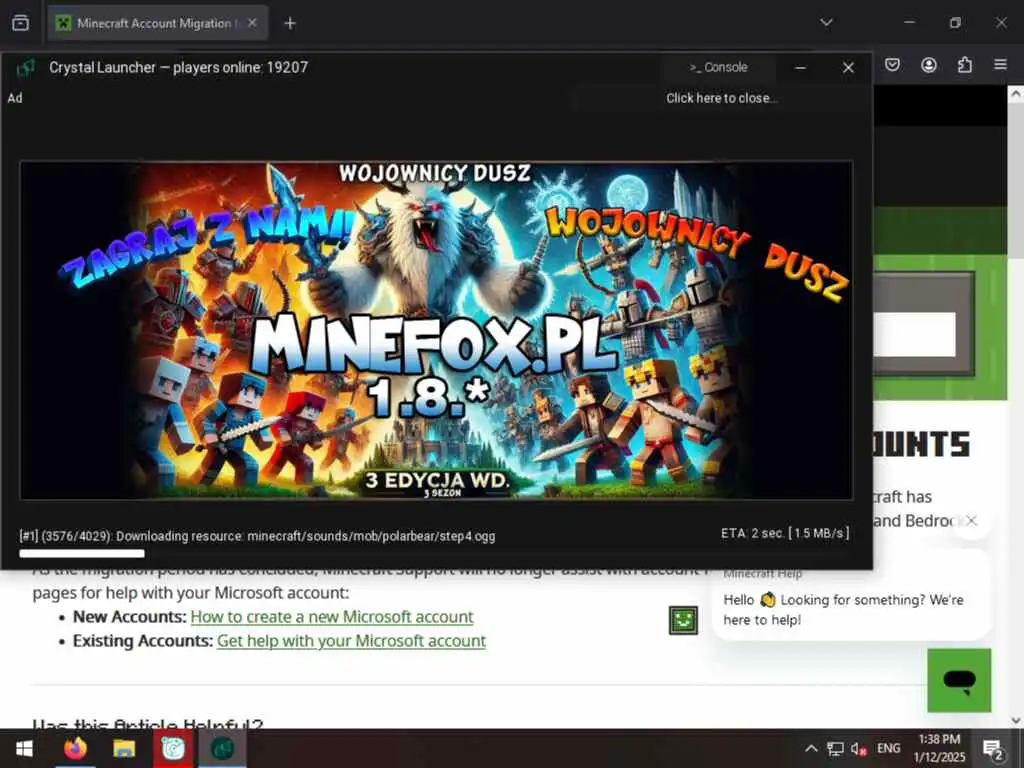1024x768 pixels.
Task: Open the Firefox account icon
Action: coord(929,65)
